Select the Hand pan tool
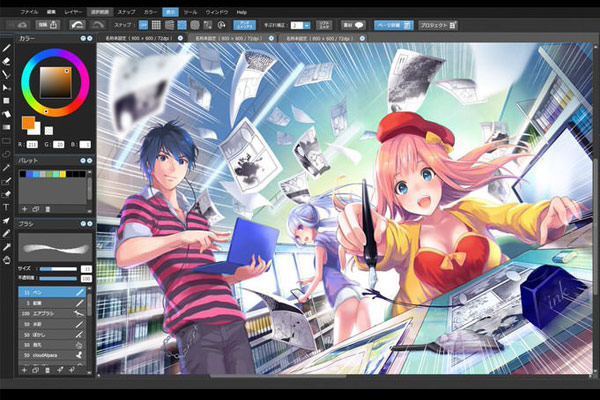 coord(7,260)
